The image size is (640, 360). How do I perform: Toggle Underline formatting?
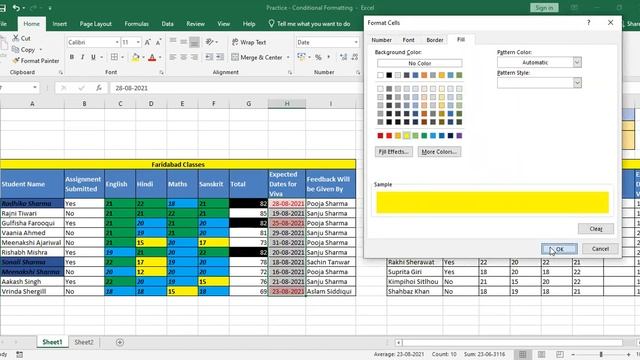[x=93, y=57]
